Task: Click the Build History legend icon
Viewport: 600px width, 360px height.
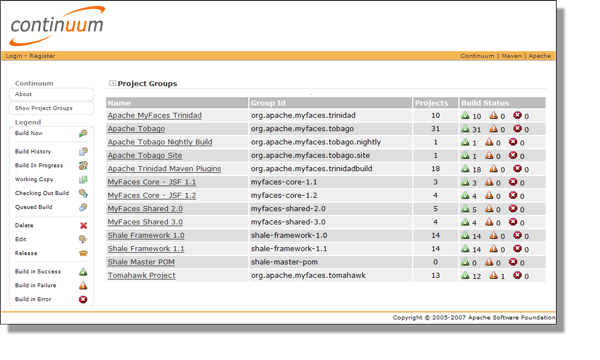Action: pos(83,151)
